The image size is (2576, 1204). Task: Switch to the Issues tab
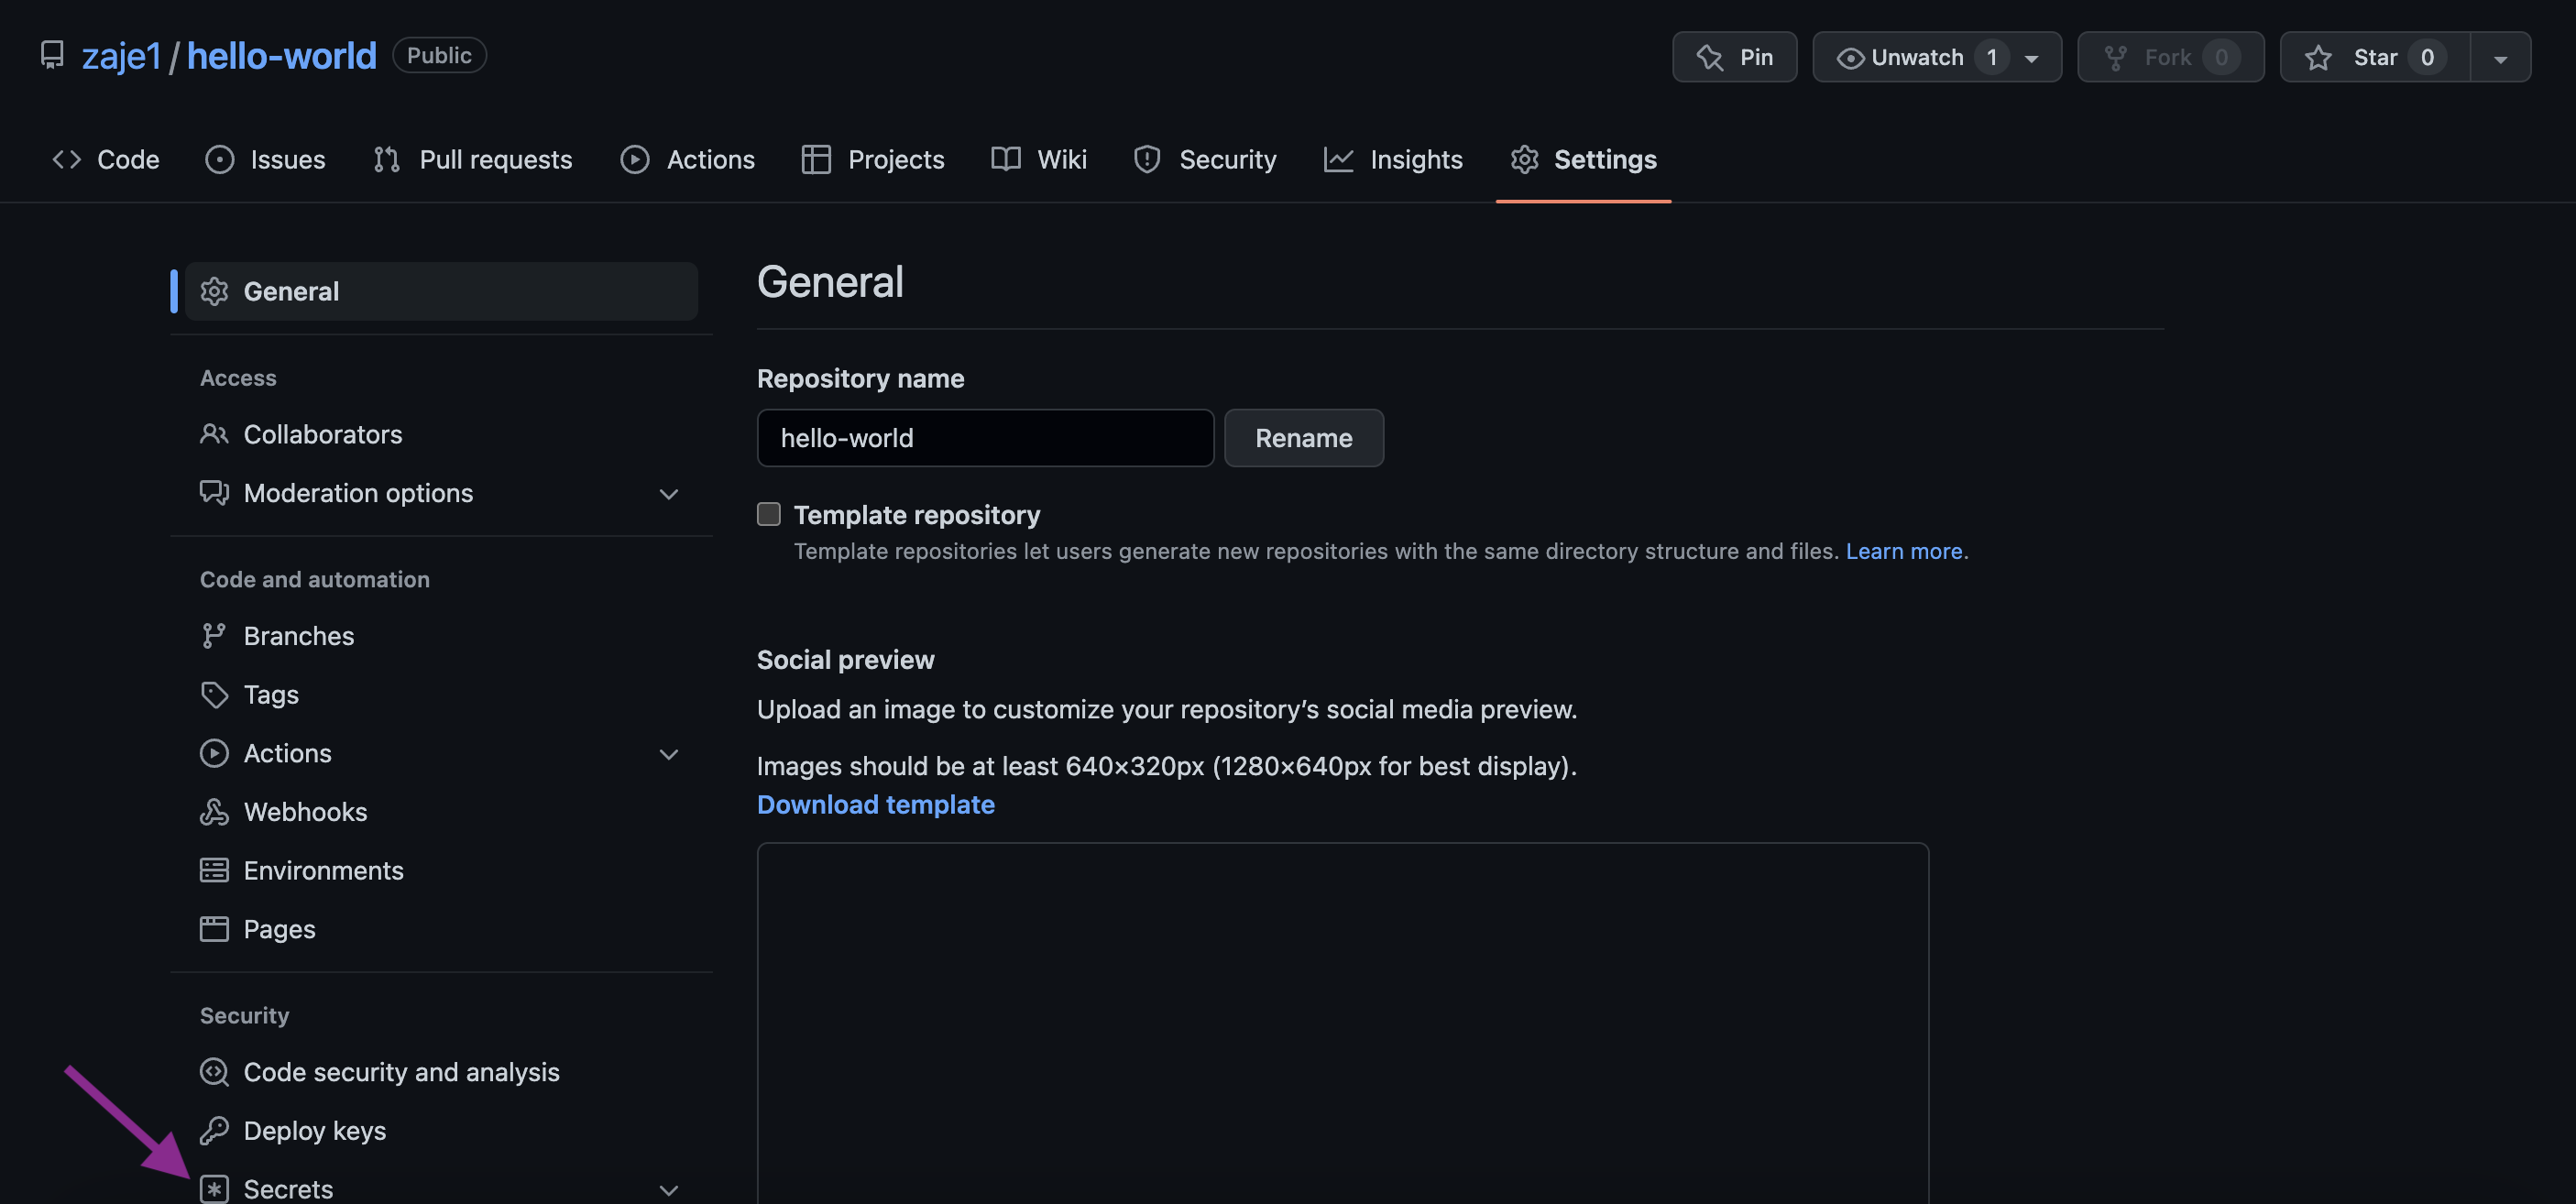coord(265,159)
